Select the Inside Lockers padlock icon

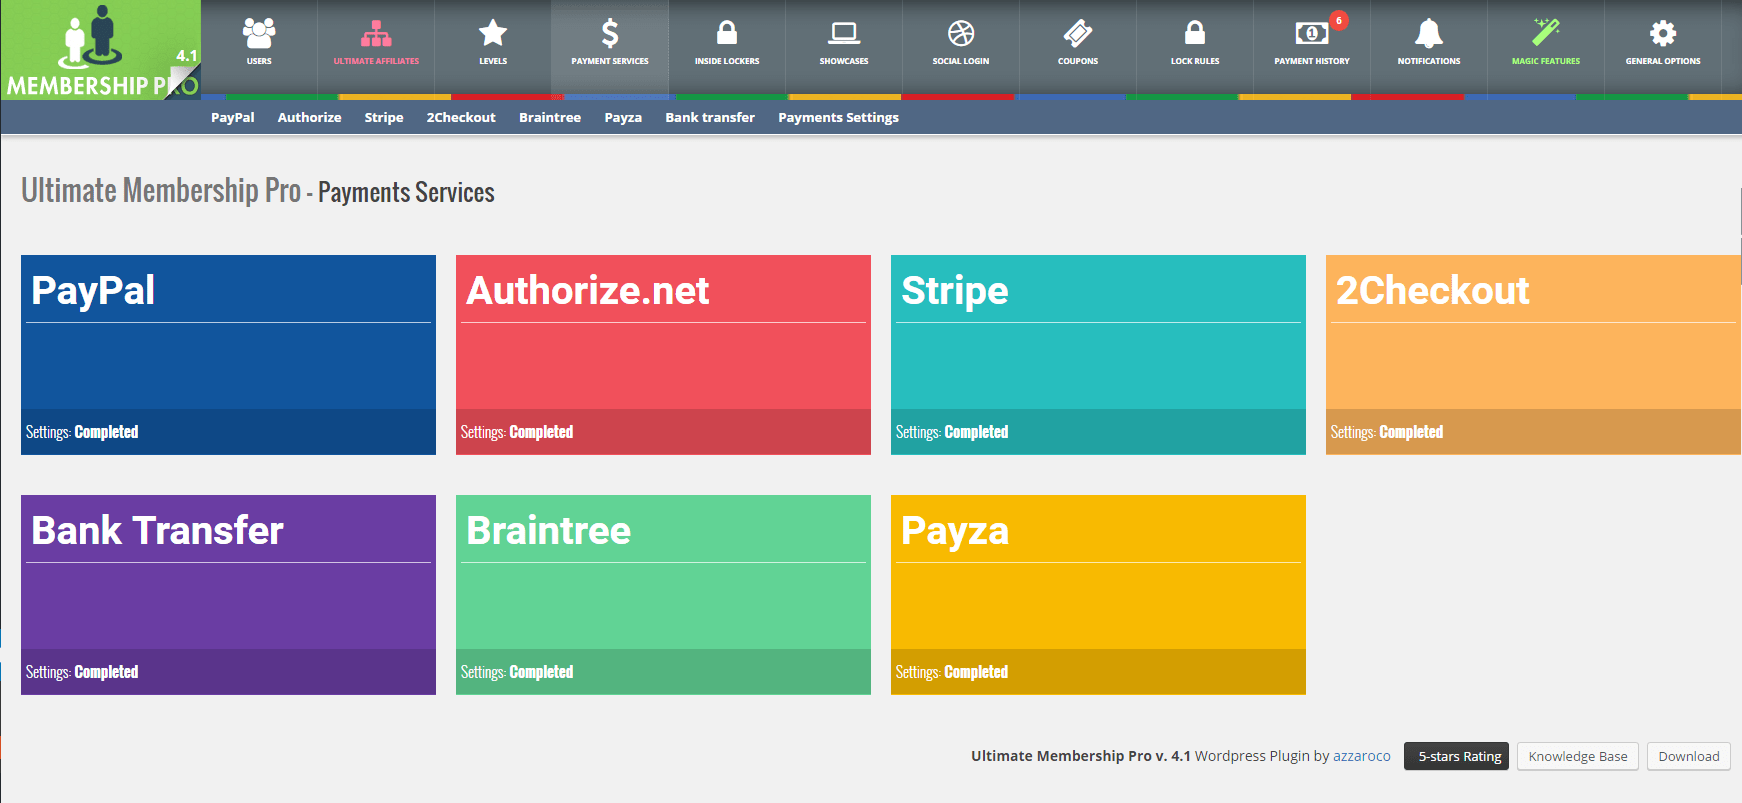coord(727,35)
